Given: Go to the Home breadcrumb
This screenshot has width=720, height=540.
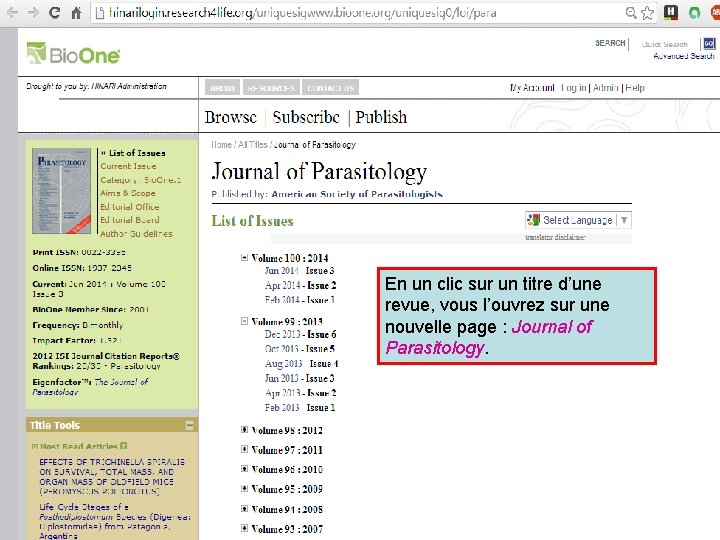Looking at the screenshot, I should pos(221,145).
